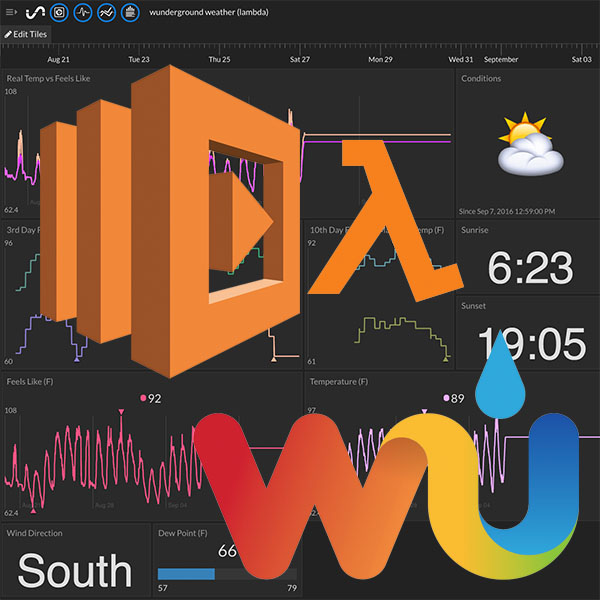Viewport: 600px width, 600px height.
Task: Click the 61 axis label in 10th Day chart
Action: (311, 361)
